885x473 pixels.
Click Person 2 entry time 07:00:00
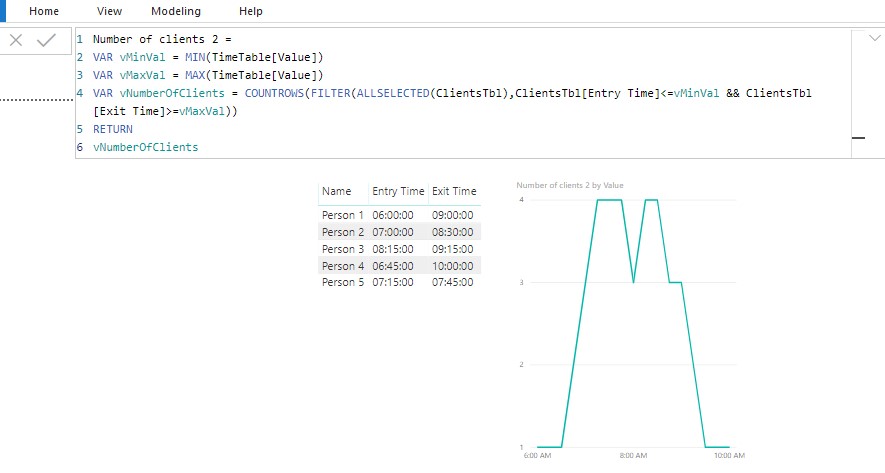pos(393,232)
